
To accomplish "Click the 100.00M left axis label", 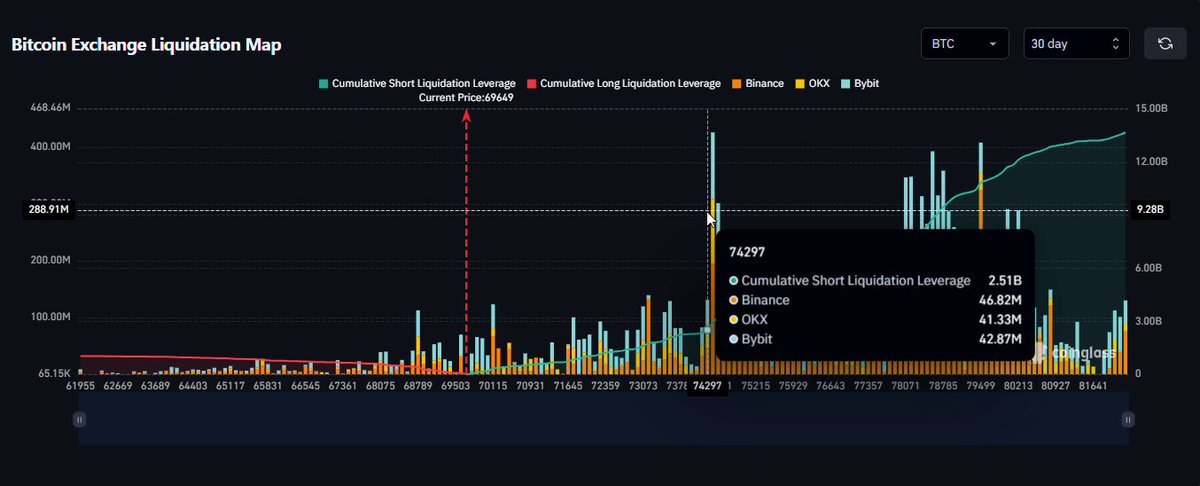I will pyautogui.click(x=52, y=317).
